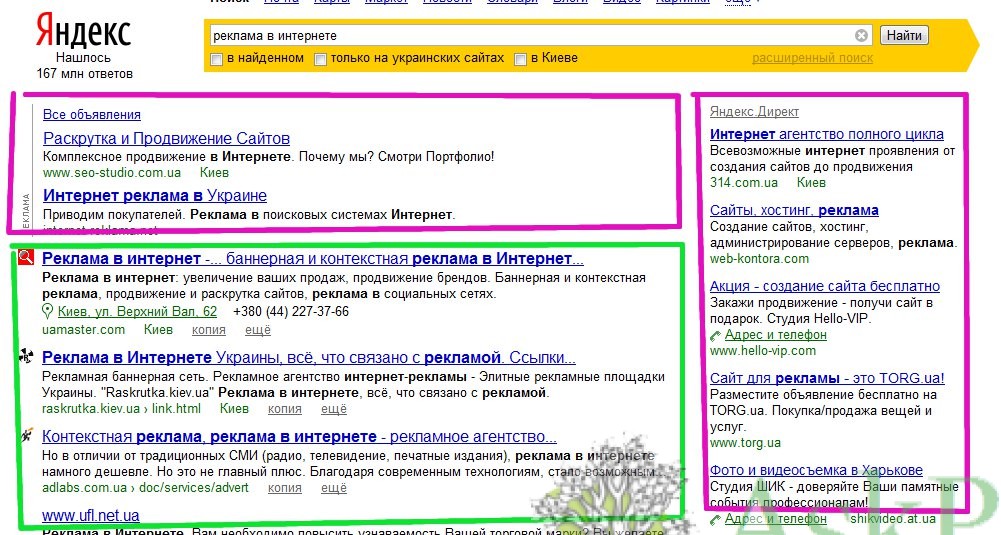Click the favicon beside the adlabs.com.ua result
Image resolution: width=1001 pixels, height=535 pixels.
point(26,435)
